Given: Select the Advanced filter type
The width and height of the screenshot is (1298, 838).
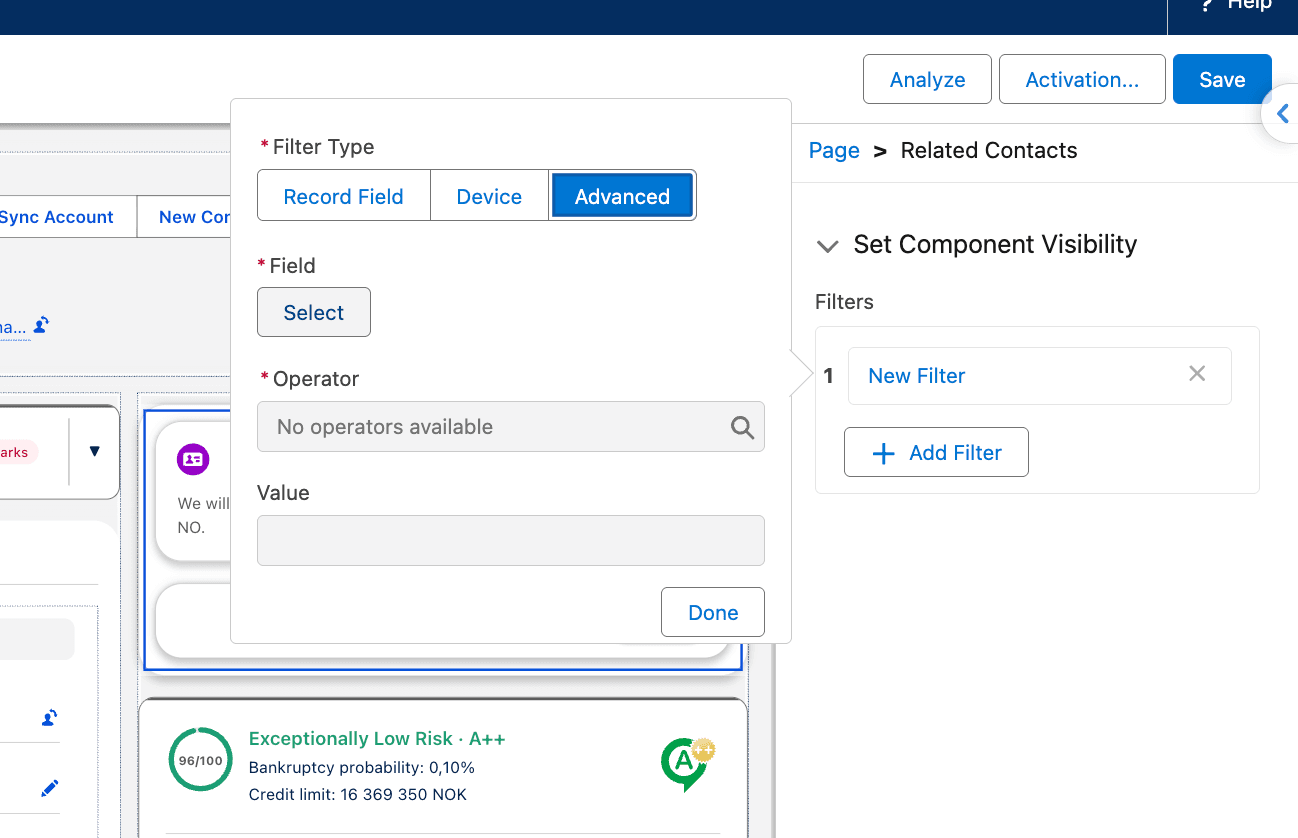Looking at the screenshot, I should point(622,196).
